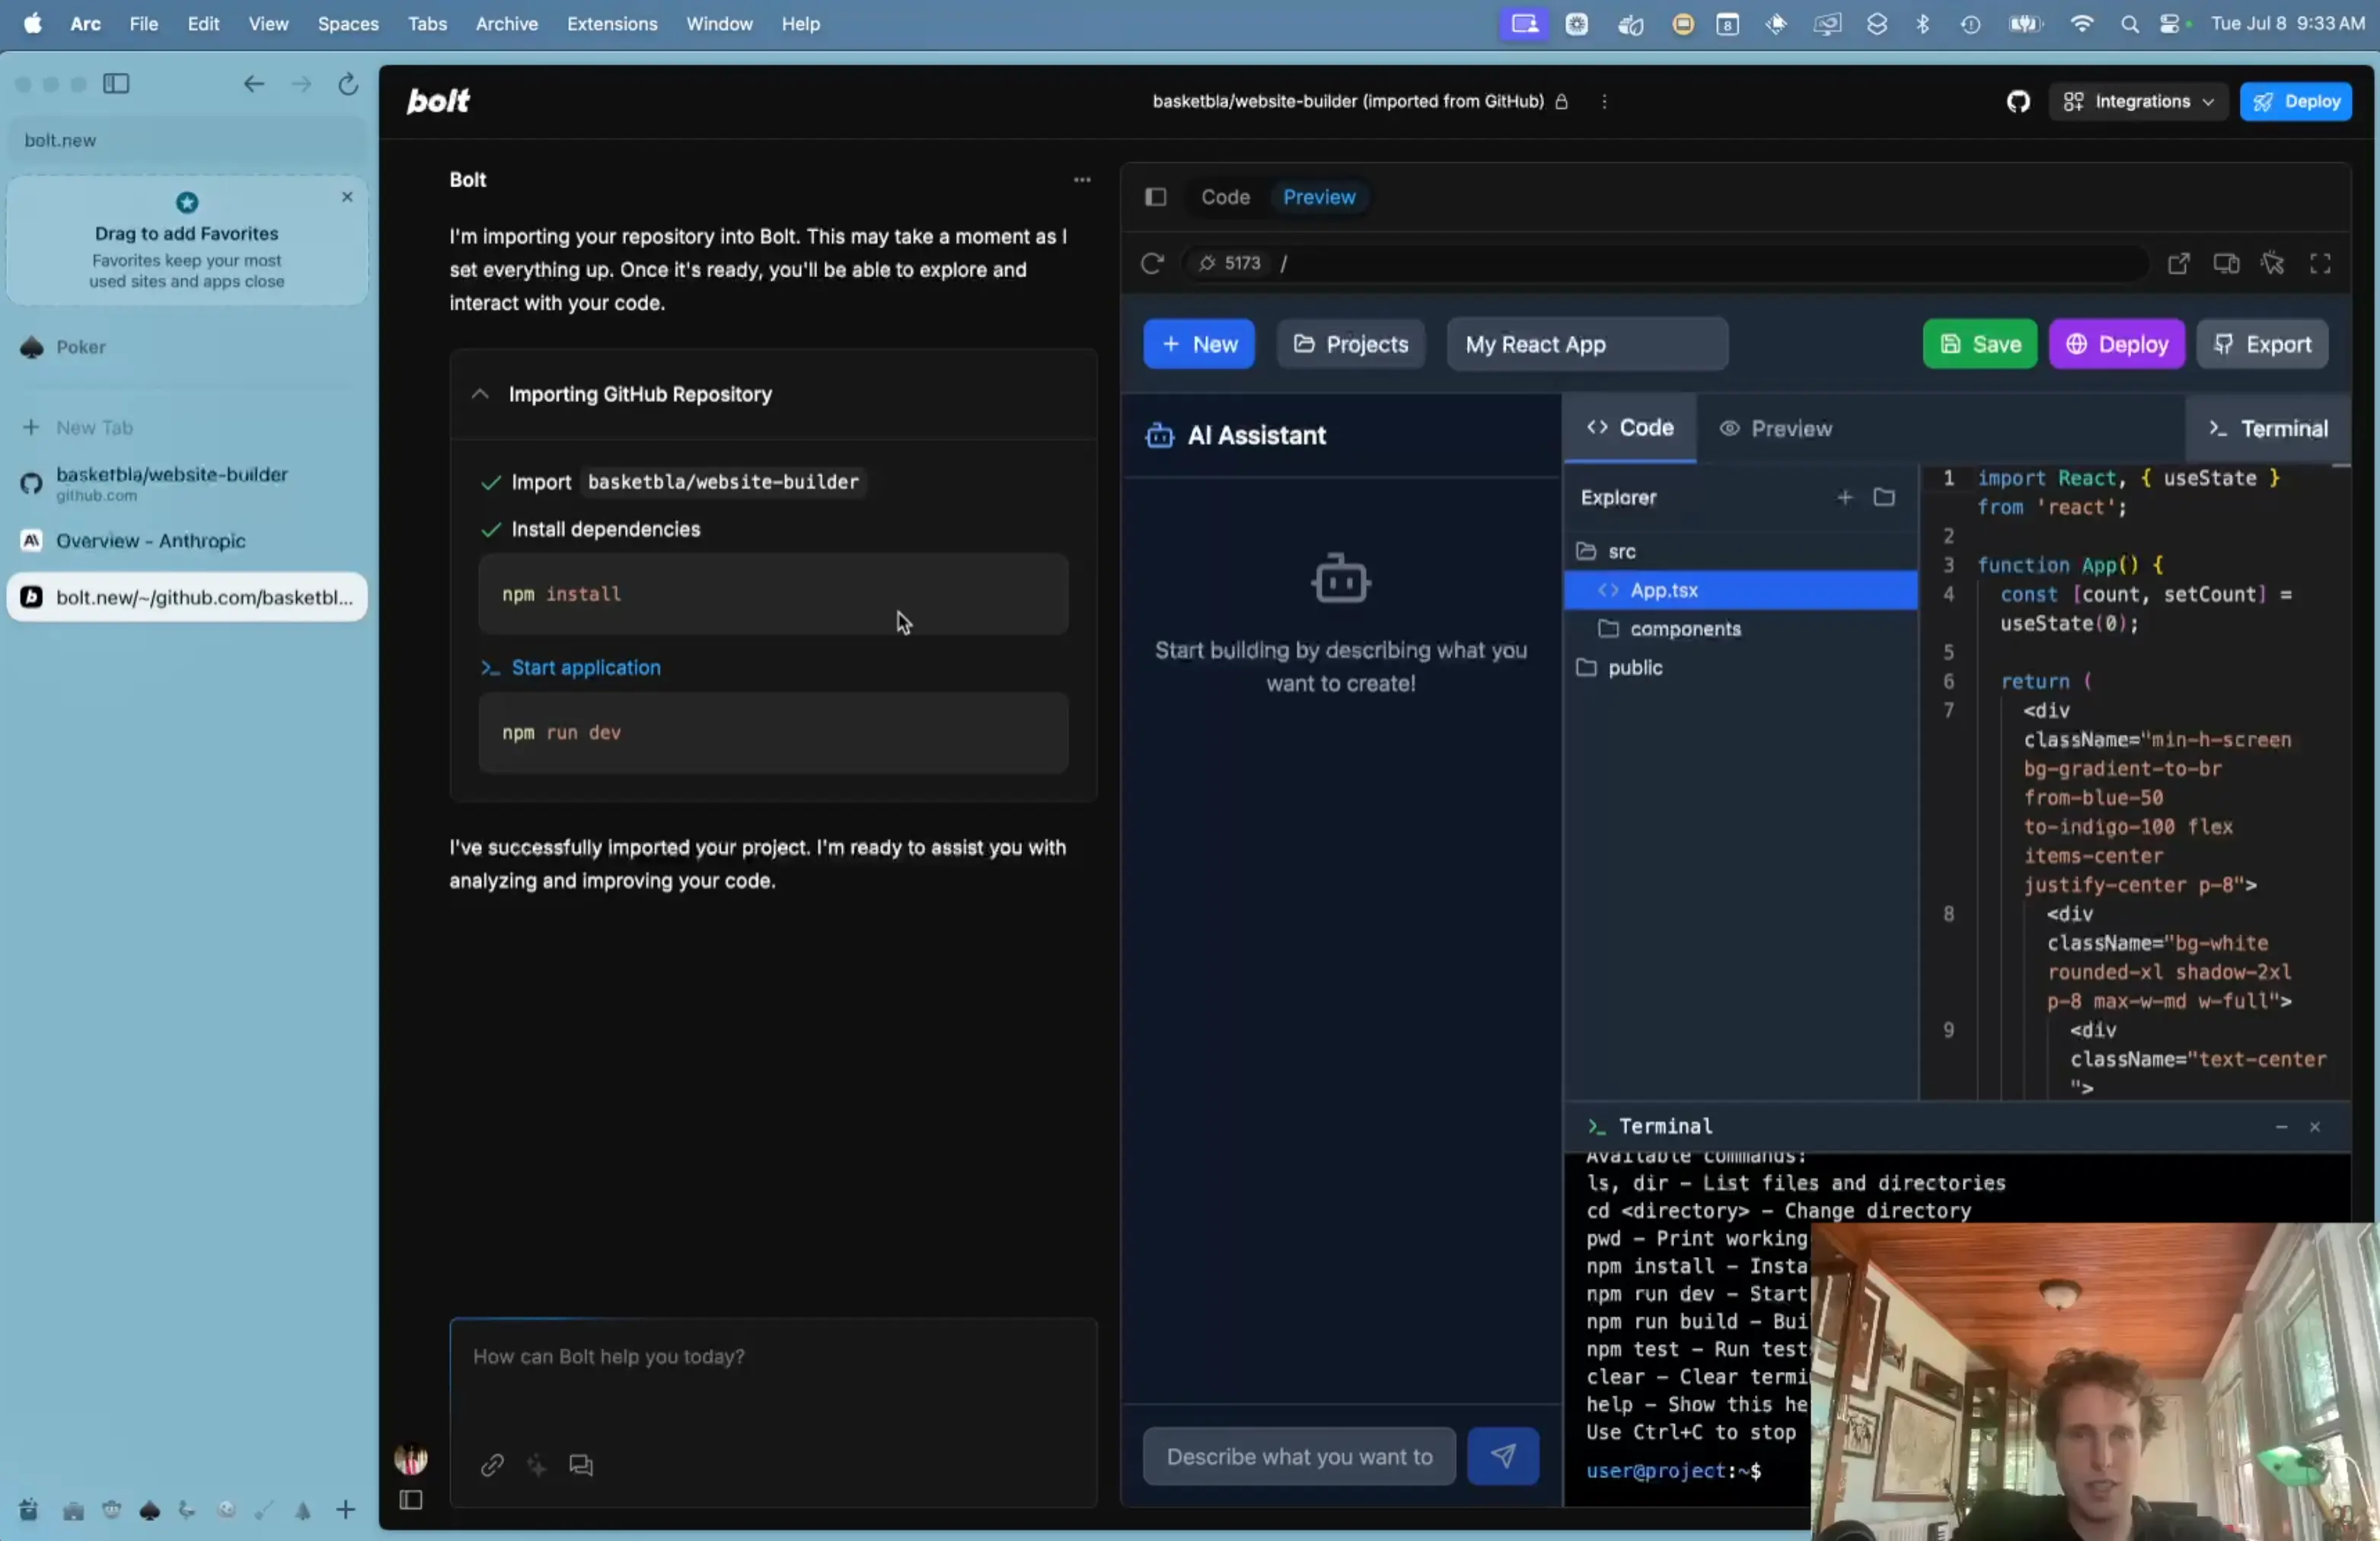
Task: Click the Start application step
Action: point(586,667)
